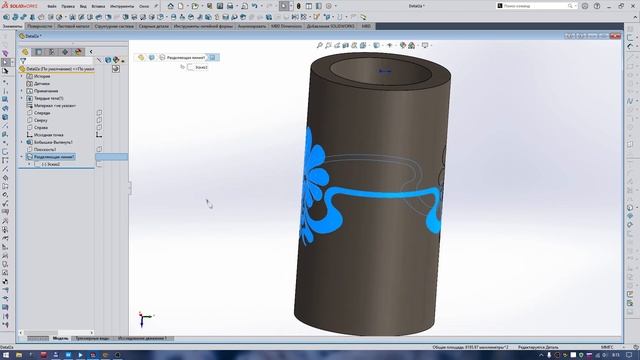Toggle visibility of Плоскость1 in display pane
This screenshot has height=360, width=640.
pos(99,149)
